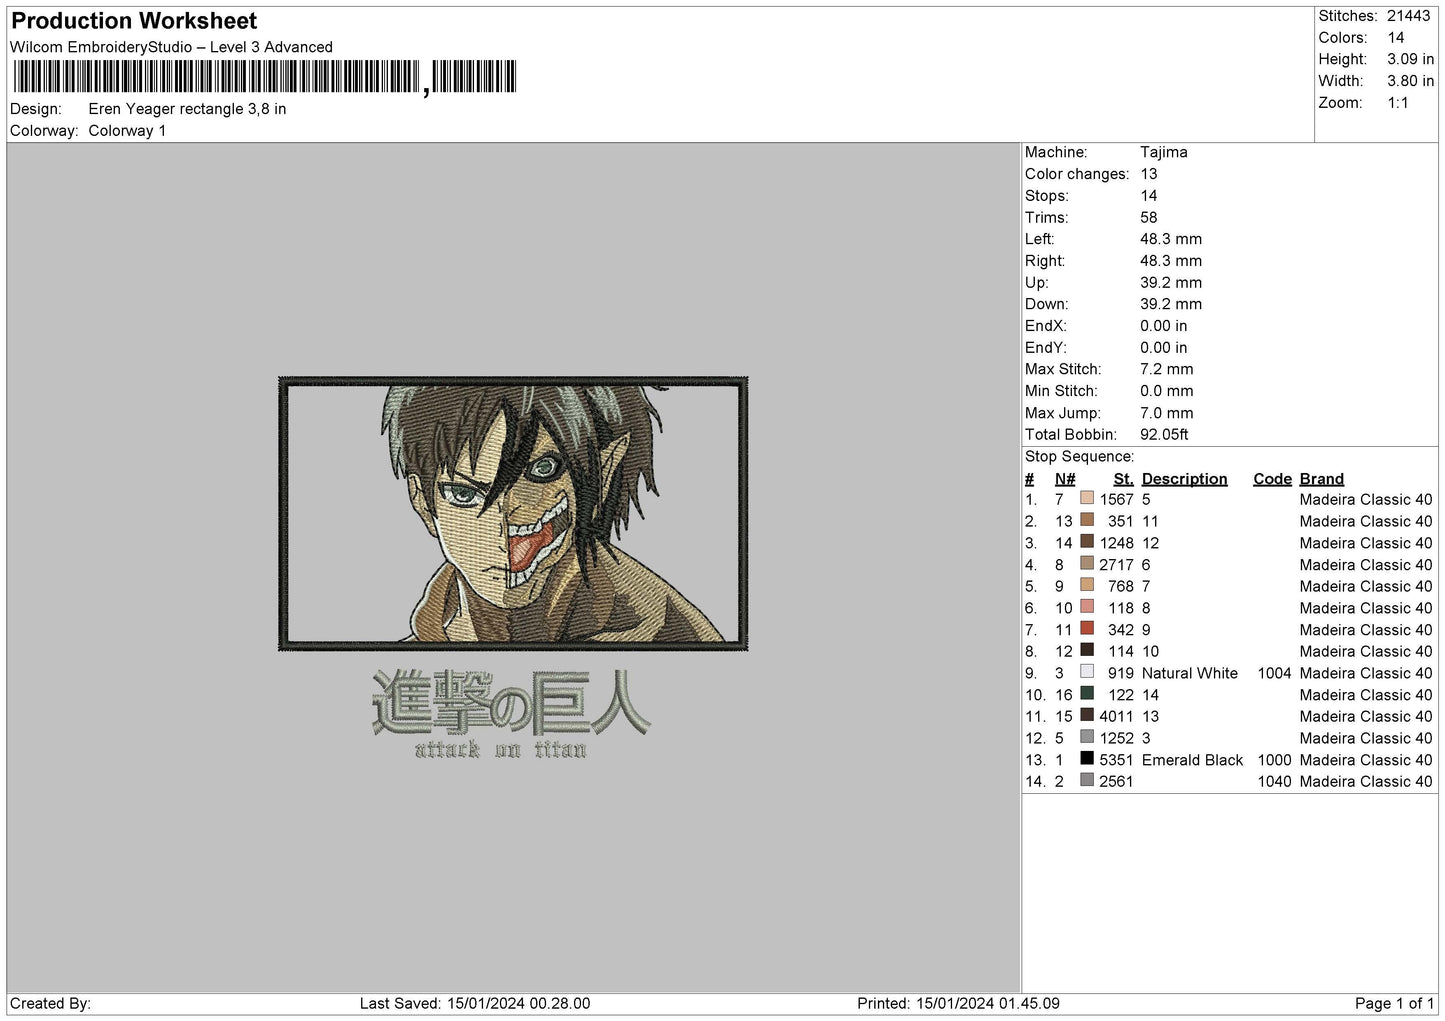Viewport: 1445px width, 1021px height.
Task: Click code 1040 in stop 14 row
Action: coord(1274,782)
